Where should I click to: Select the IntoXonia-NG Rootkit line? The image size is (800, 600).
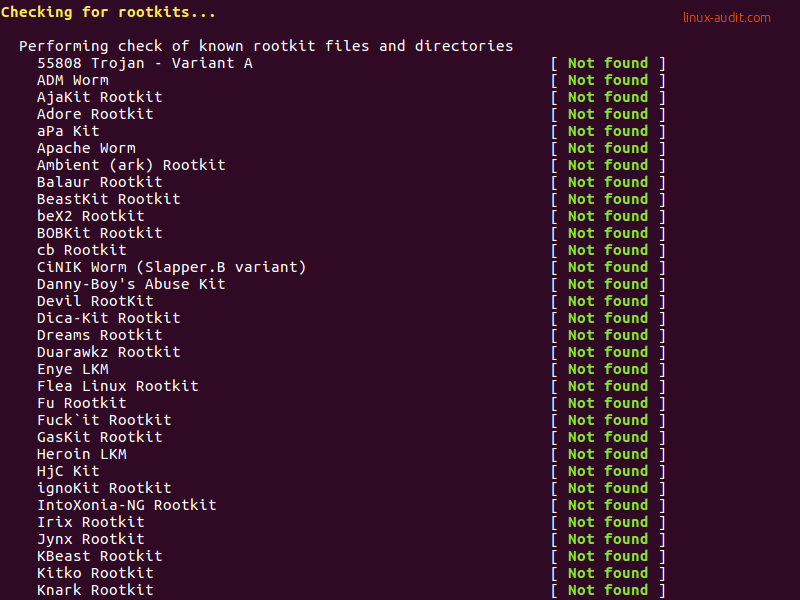coord(127,505)
